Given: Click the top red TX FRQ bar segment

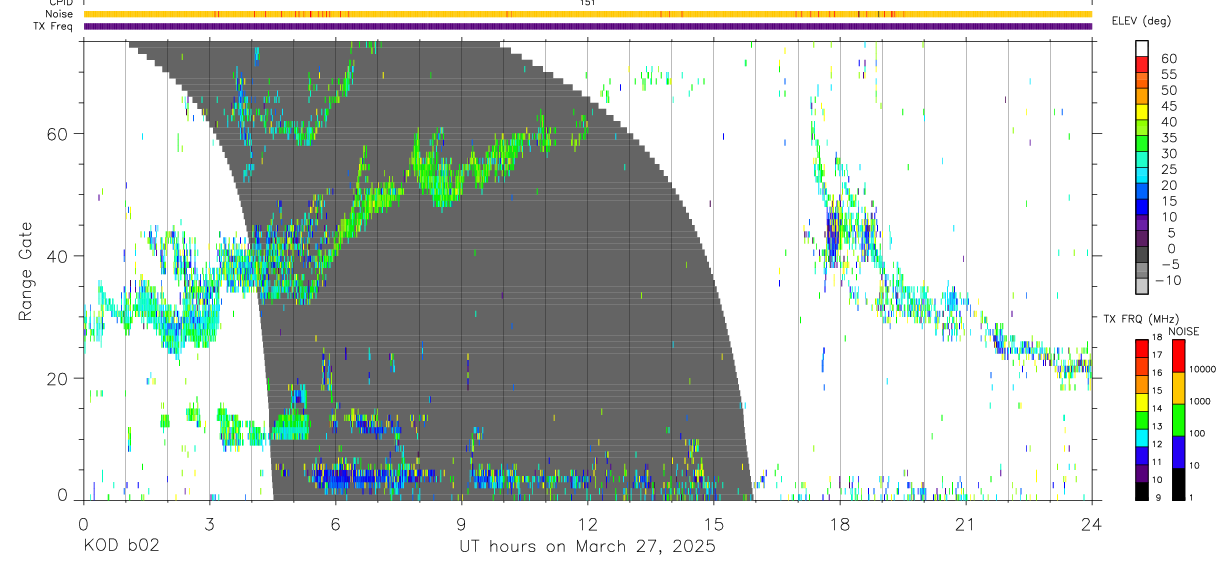Looking at the screenshot, I should 1142,347.
